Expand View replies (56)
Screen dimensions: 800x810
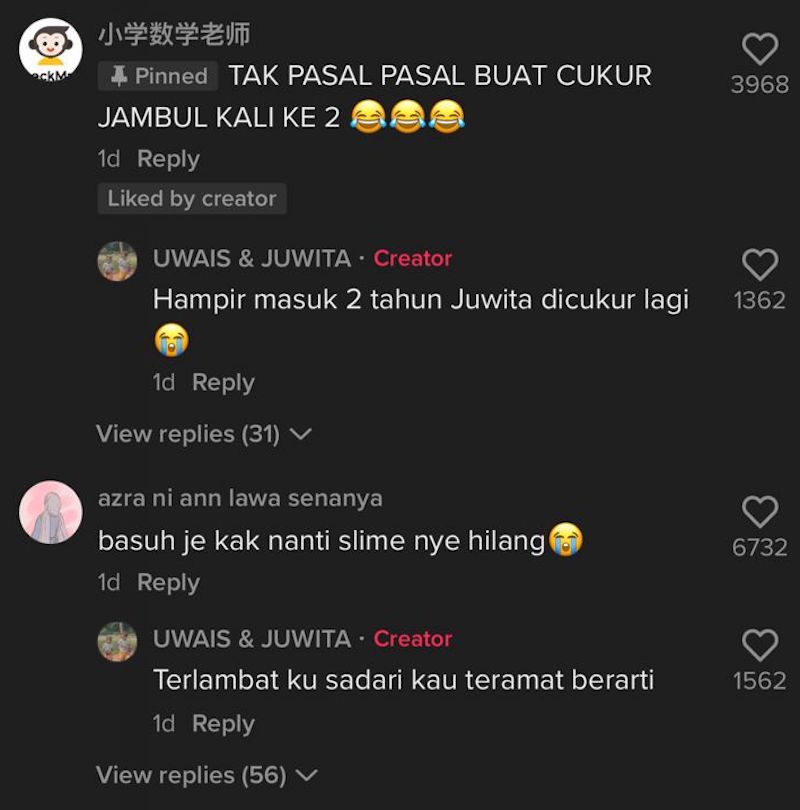point(207,775)
